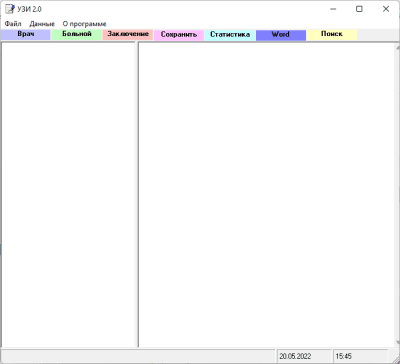Viewport: 400px width, 364px height.
Task: Open the О программе menu
Action: tap(84, 24)
